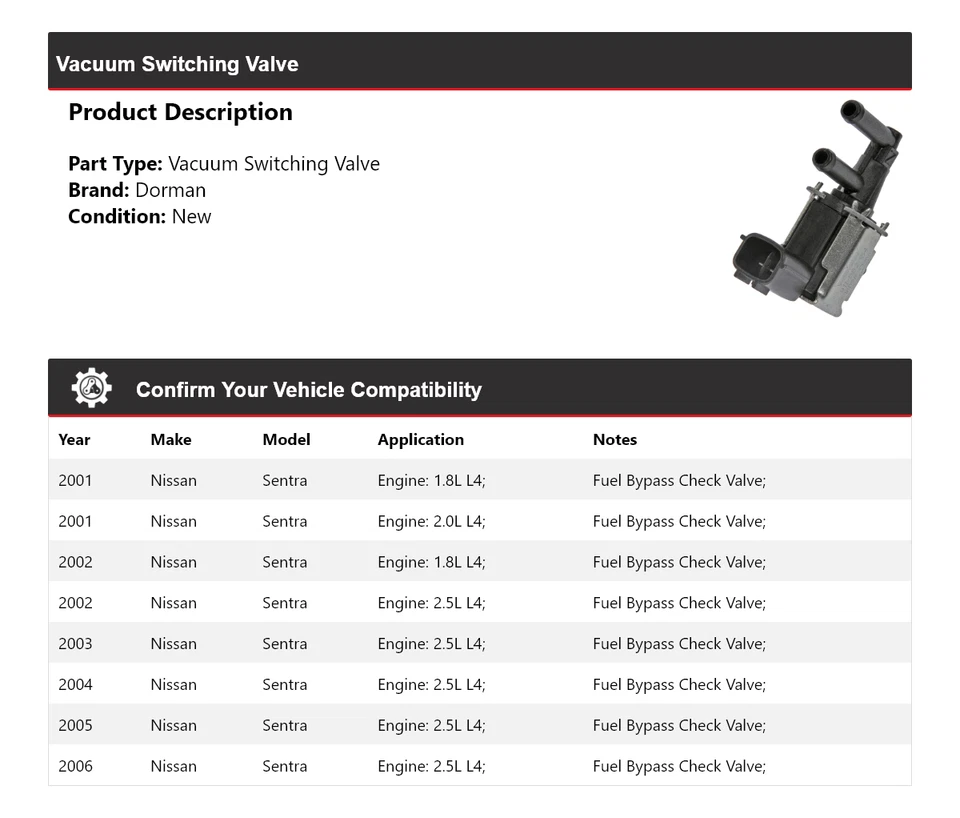Click the Vacuum Switching Valve header title
This screenshot has height=818, width=960.
[x=177, y=64]
